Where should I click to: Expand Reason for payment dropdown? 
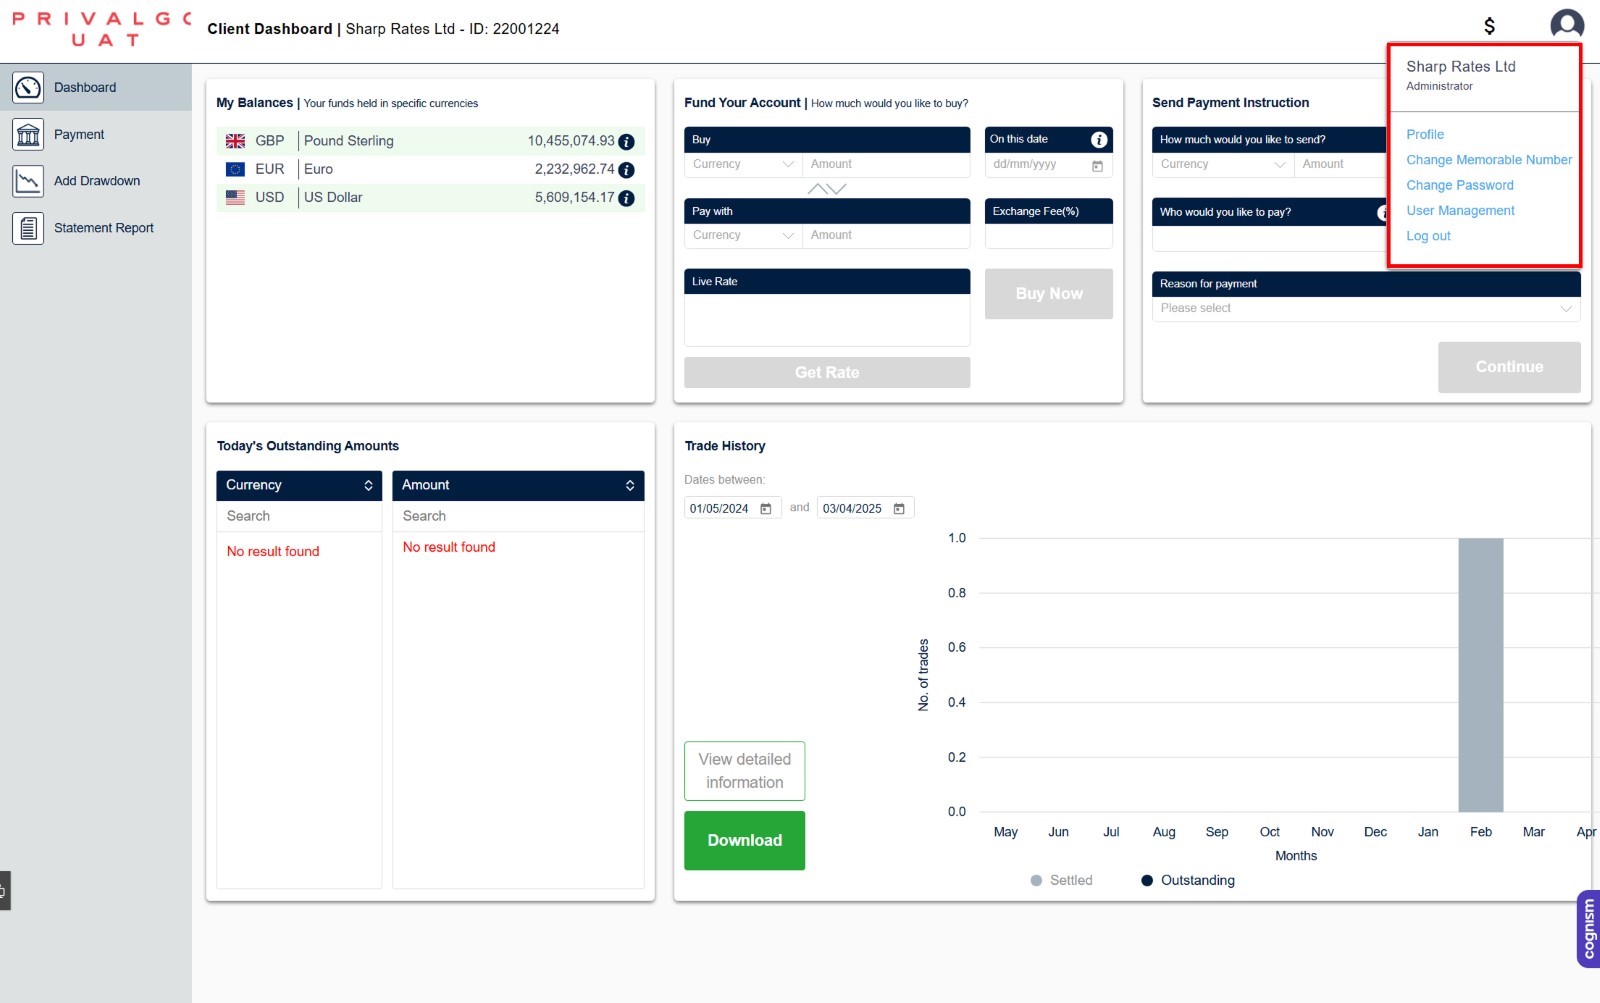tap(1365, 308)
